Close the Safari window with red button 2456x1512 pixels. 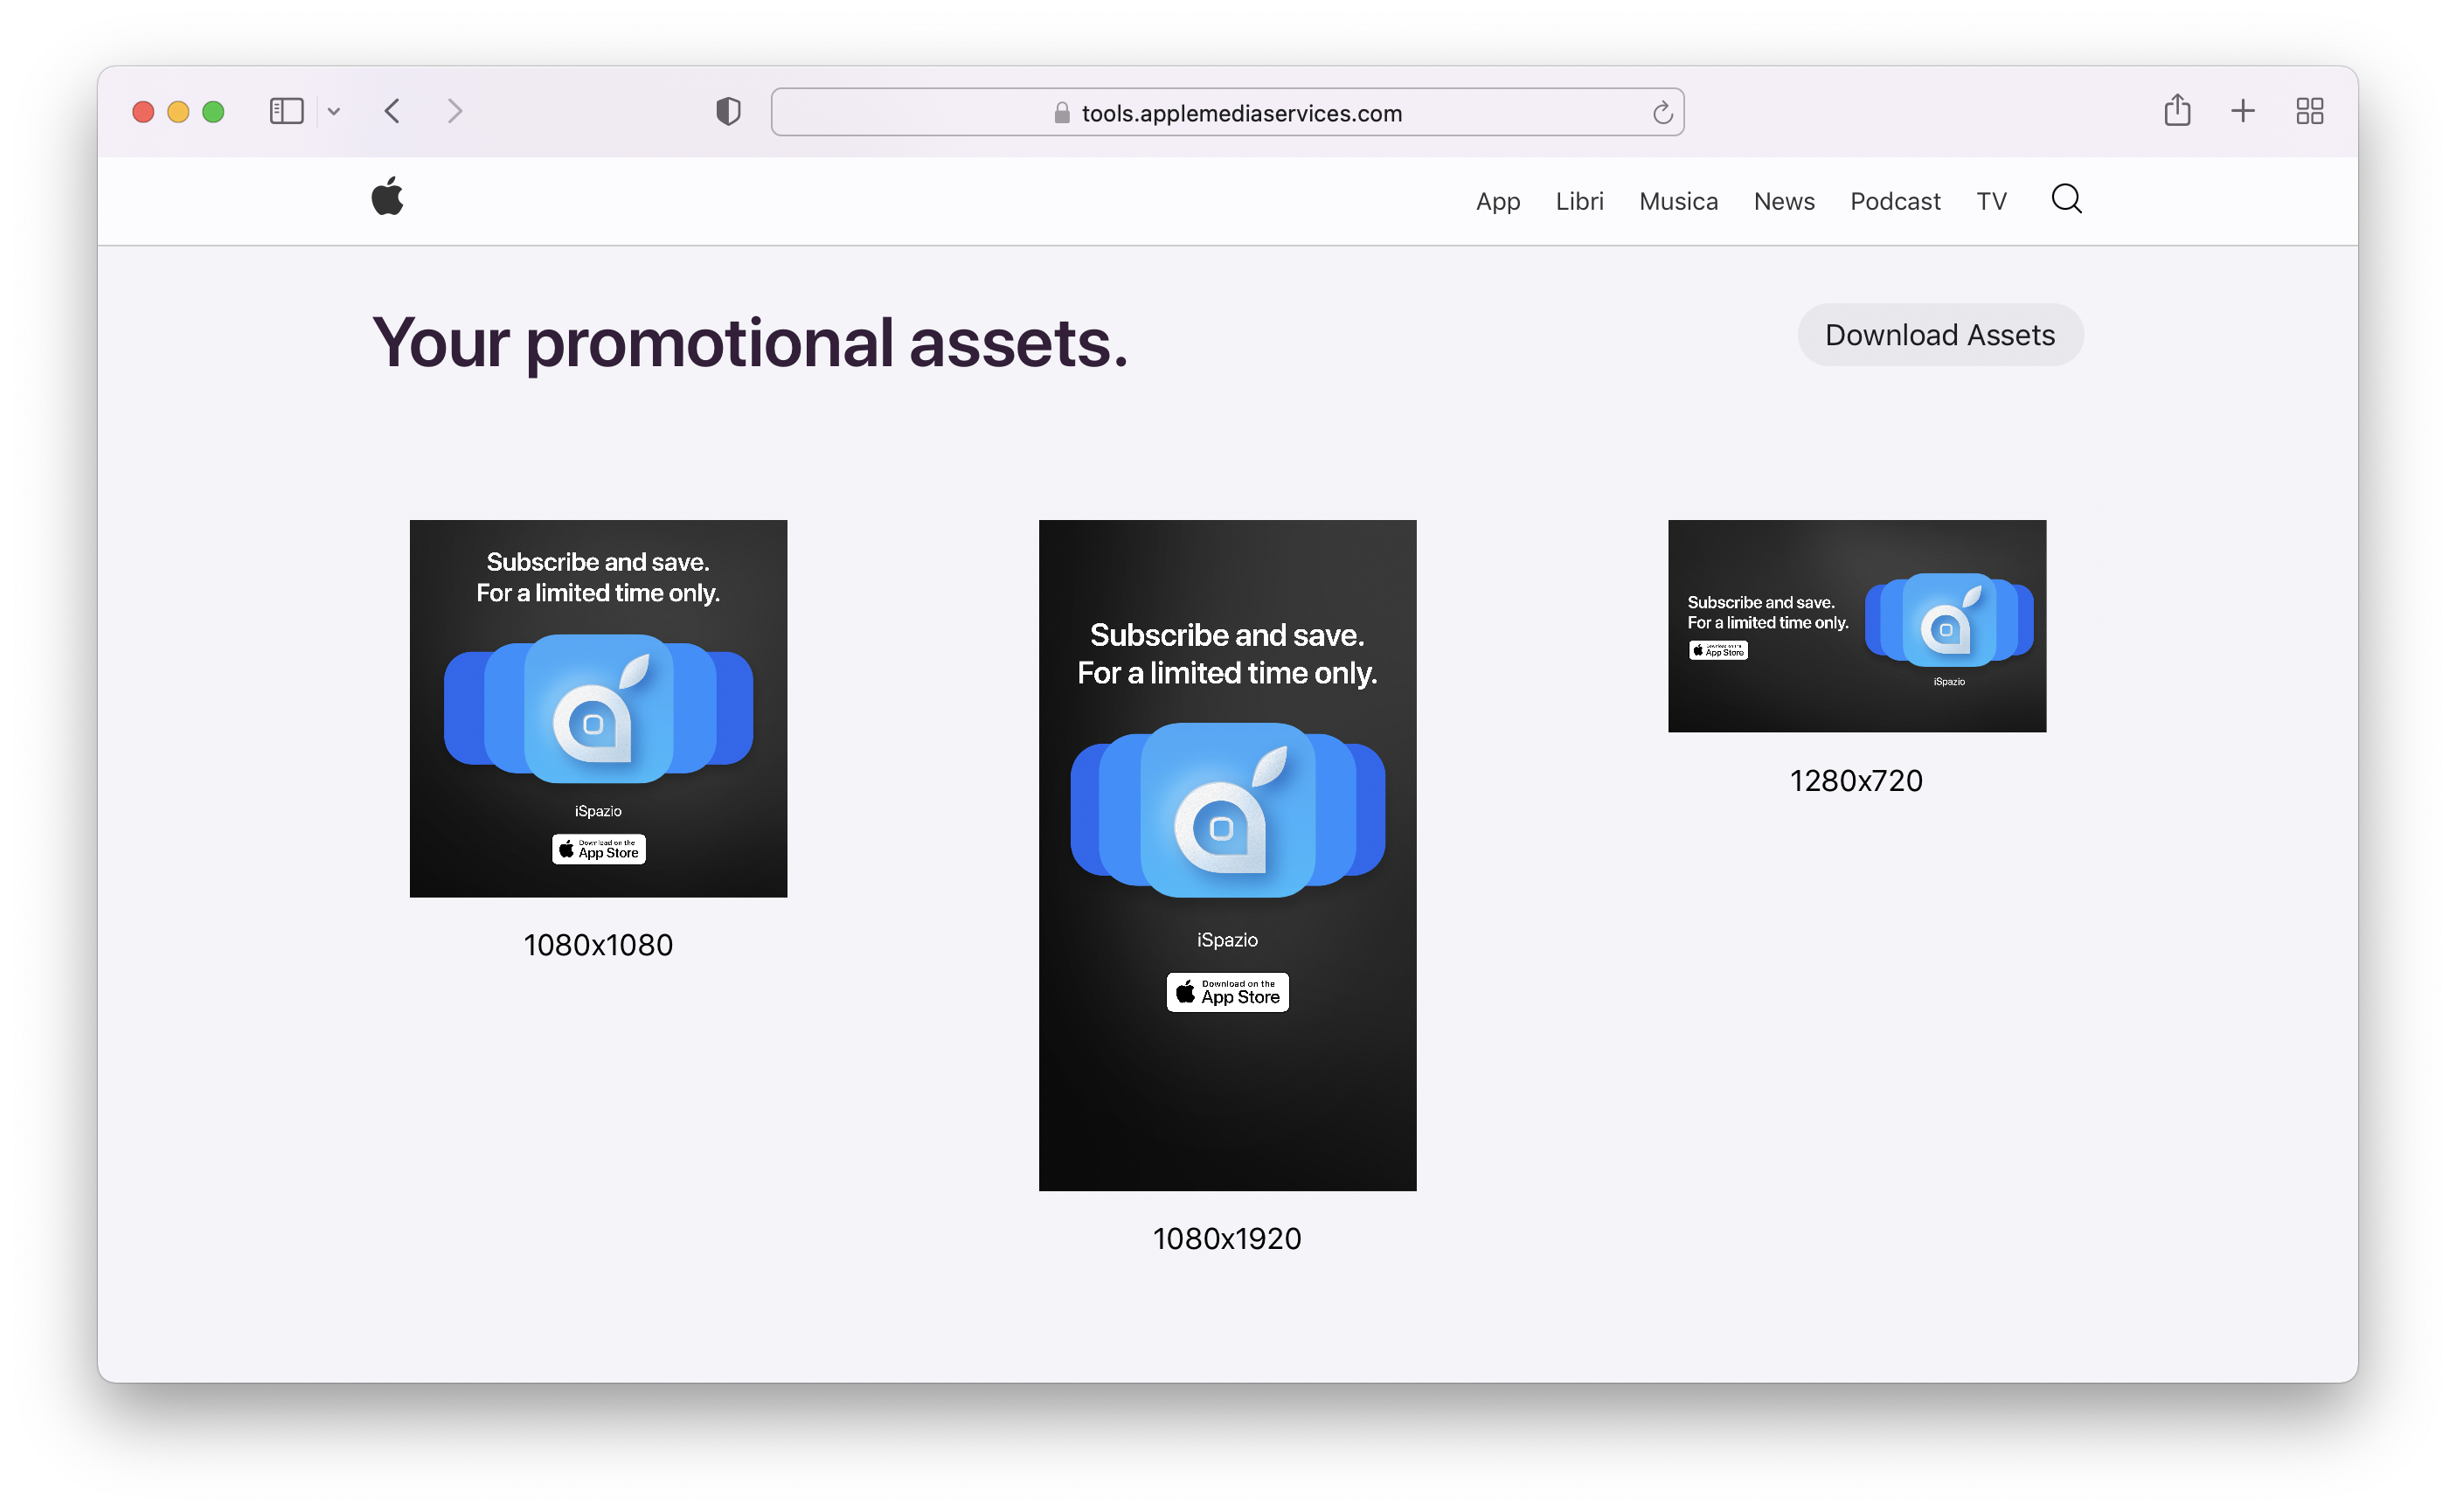coord(143,112)
